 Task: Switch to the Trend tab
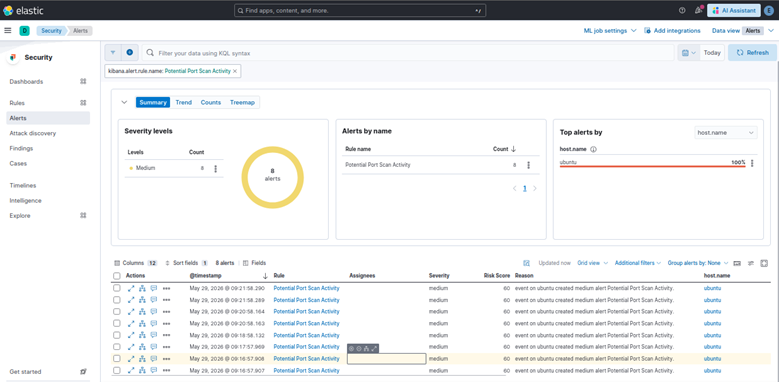click(183, 102)
